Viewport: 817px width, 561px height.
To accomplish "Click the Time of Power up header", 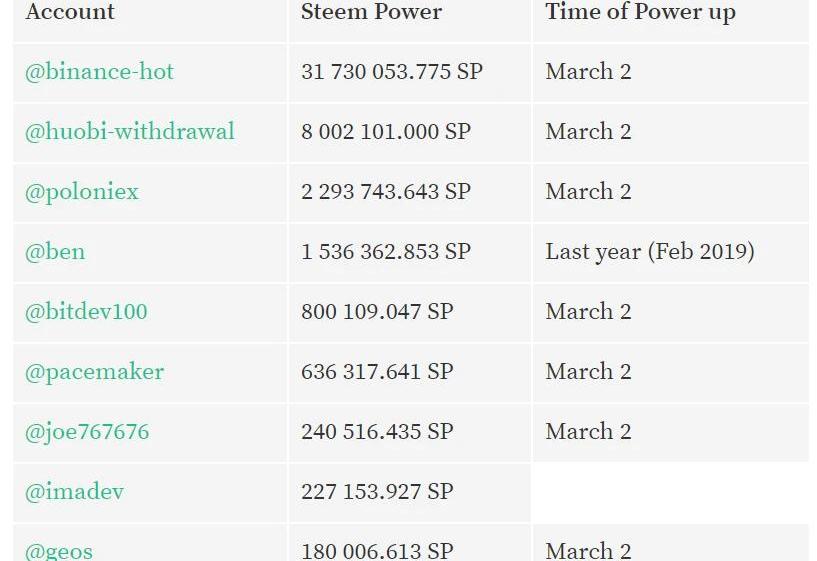I will pyautogui.click(x=640, y=13).
